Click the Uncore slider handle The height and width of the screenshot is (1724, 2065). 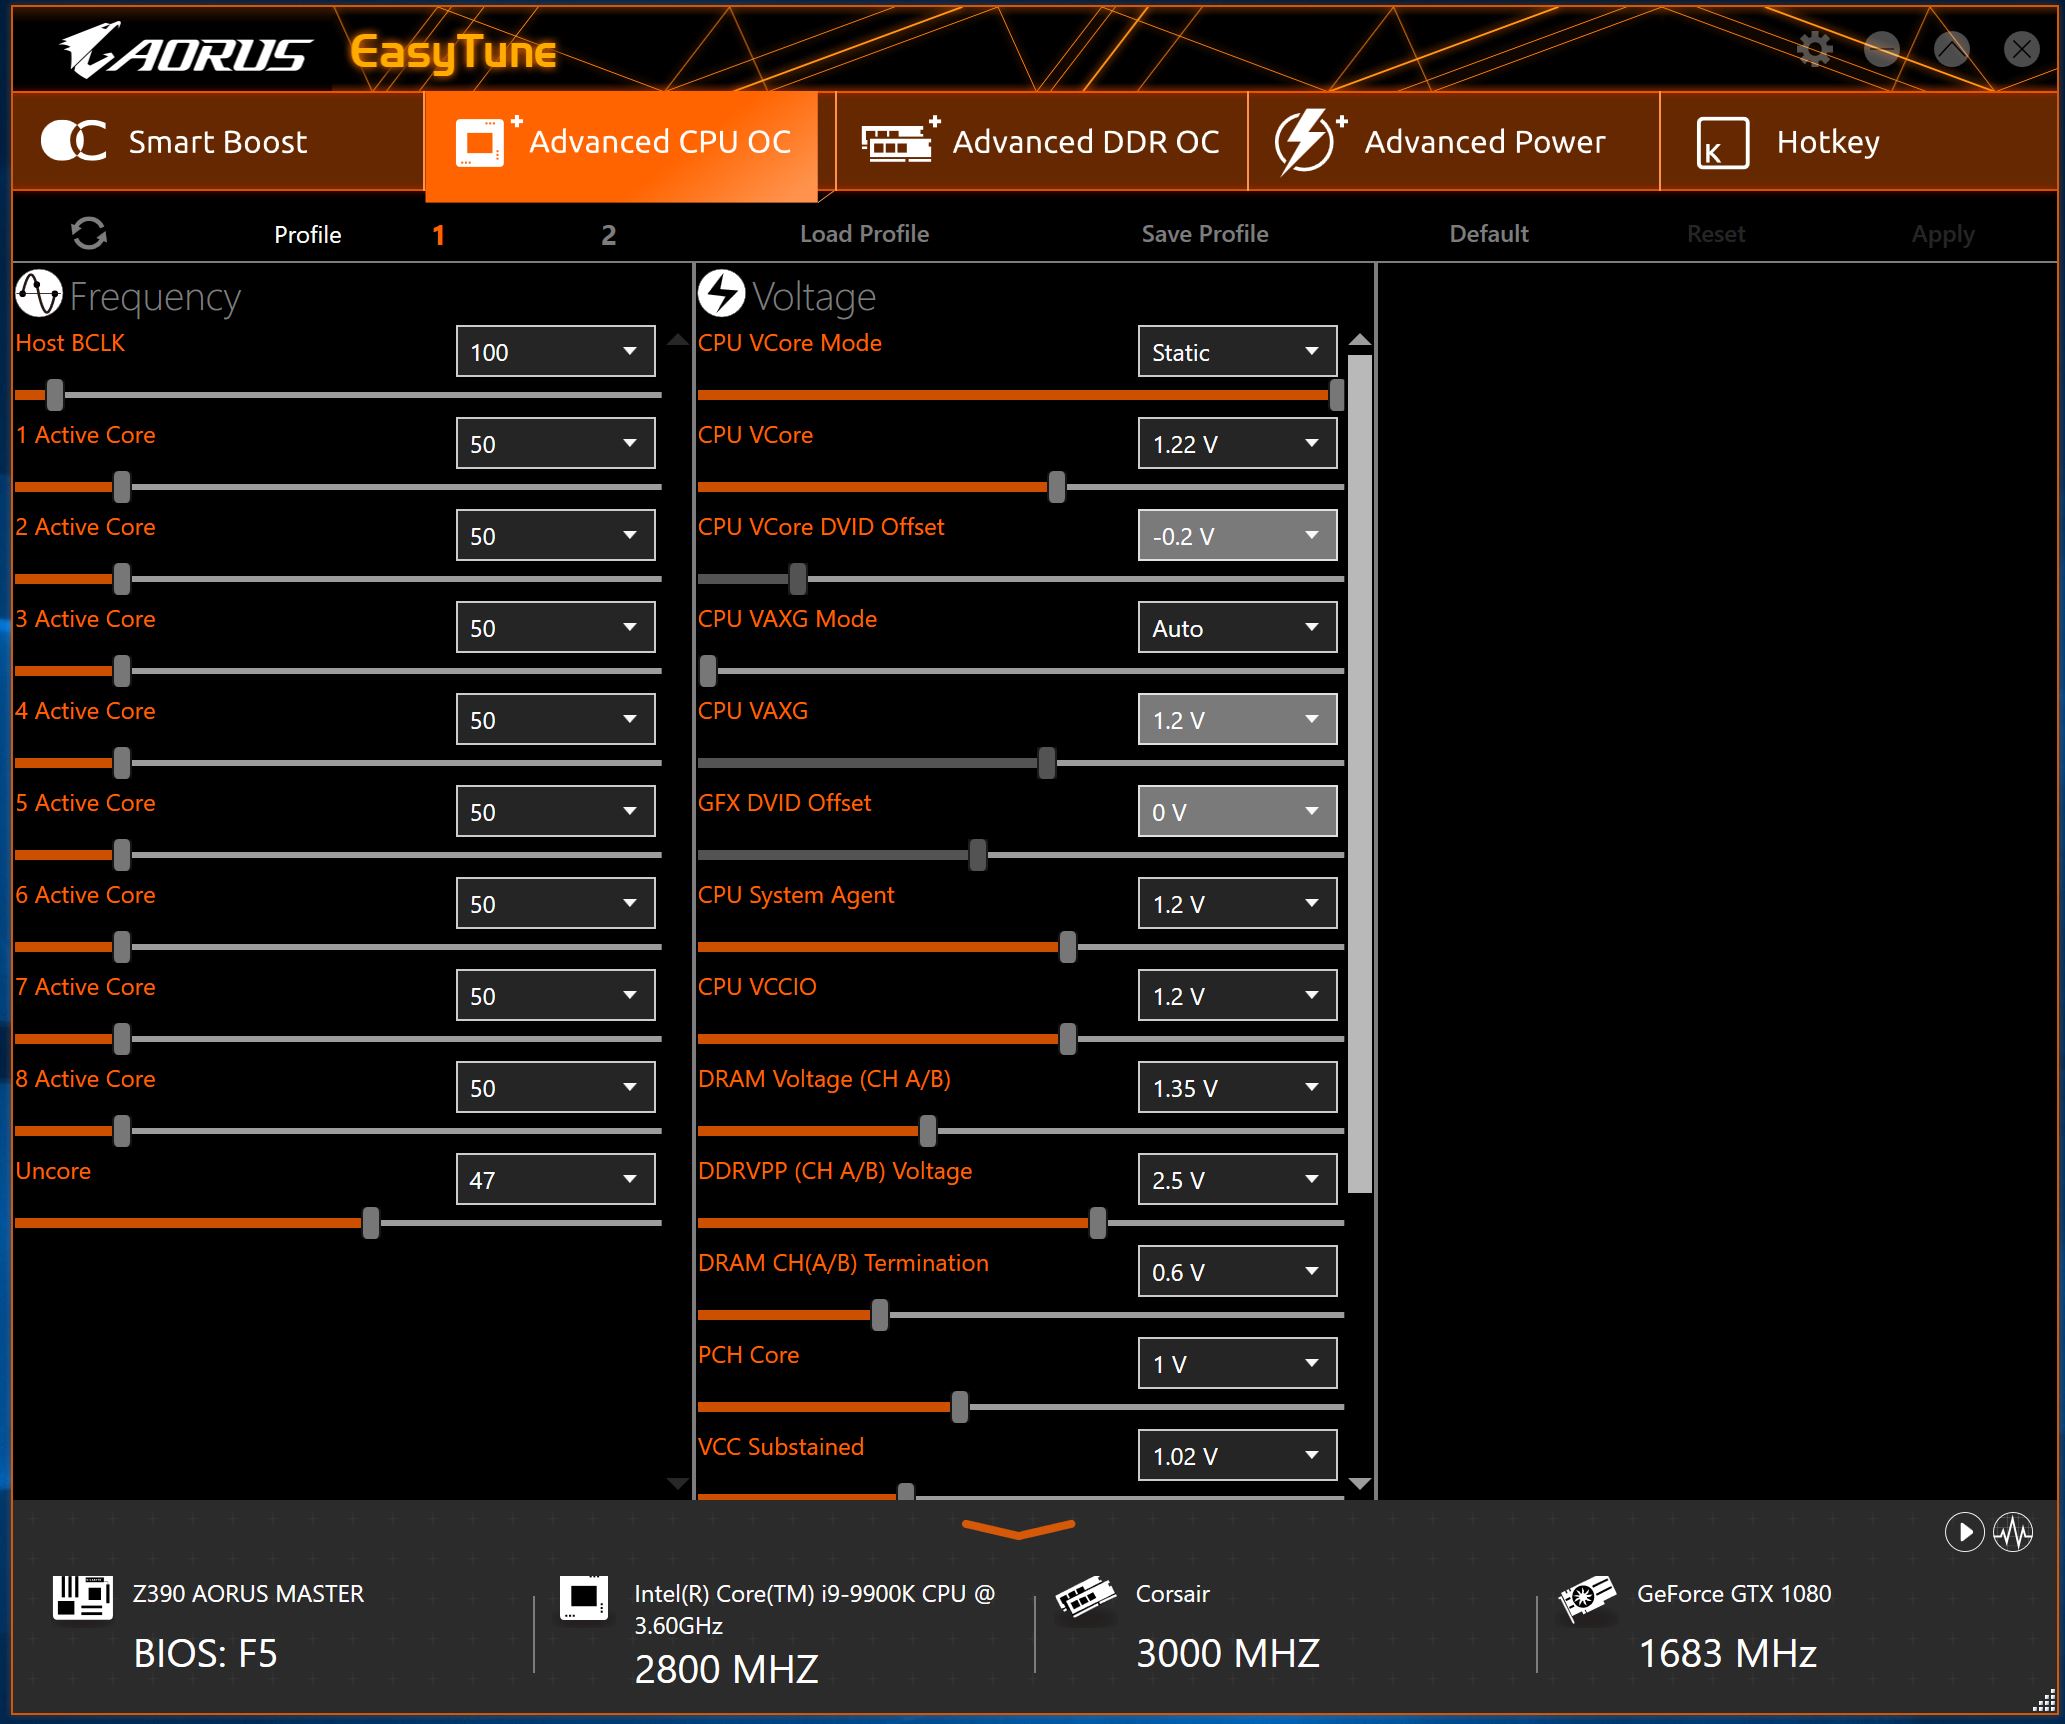pos(371,1223)
